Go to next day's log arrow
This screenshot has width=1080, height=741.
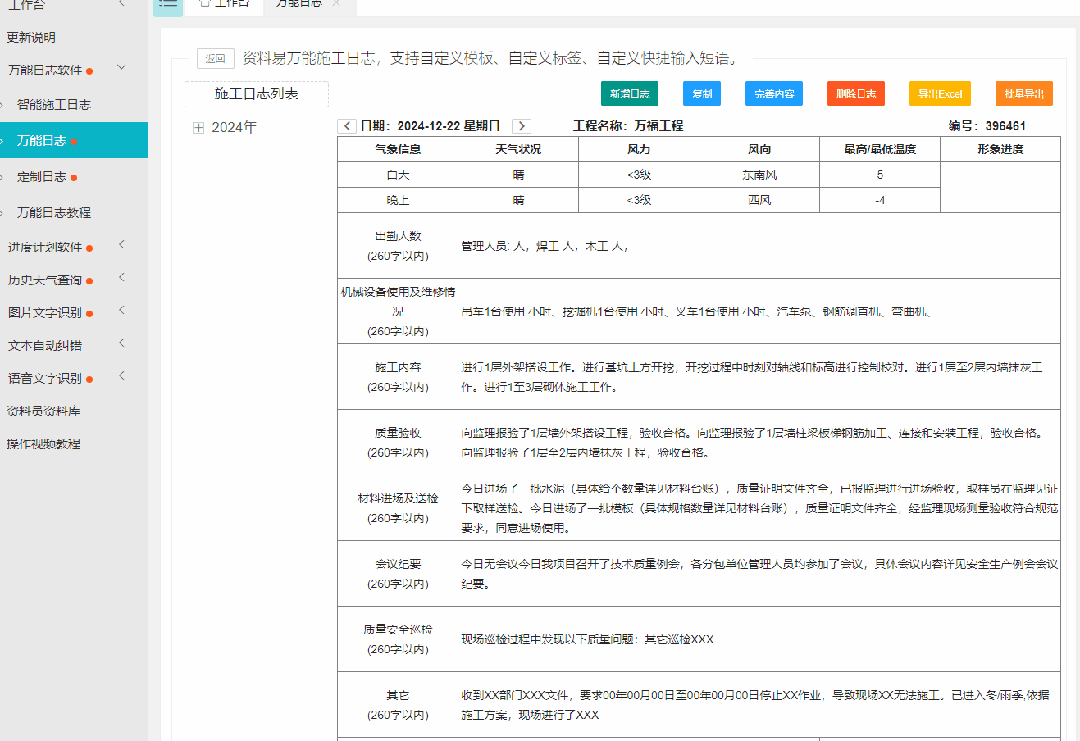[x=522, y=126]
